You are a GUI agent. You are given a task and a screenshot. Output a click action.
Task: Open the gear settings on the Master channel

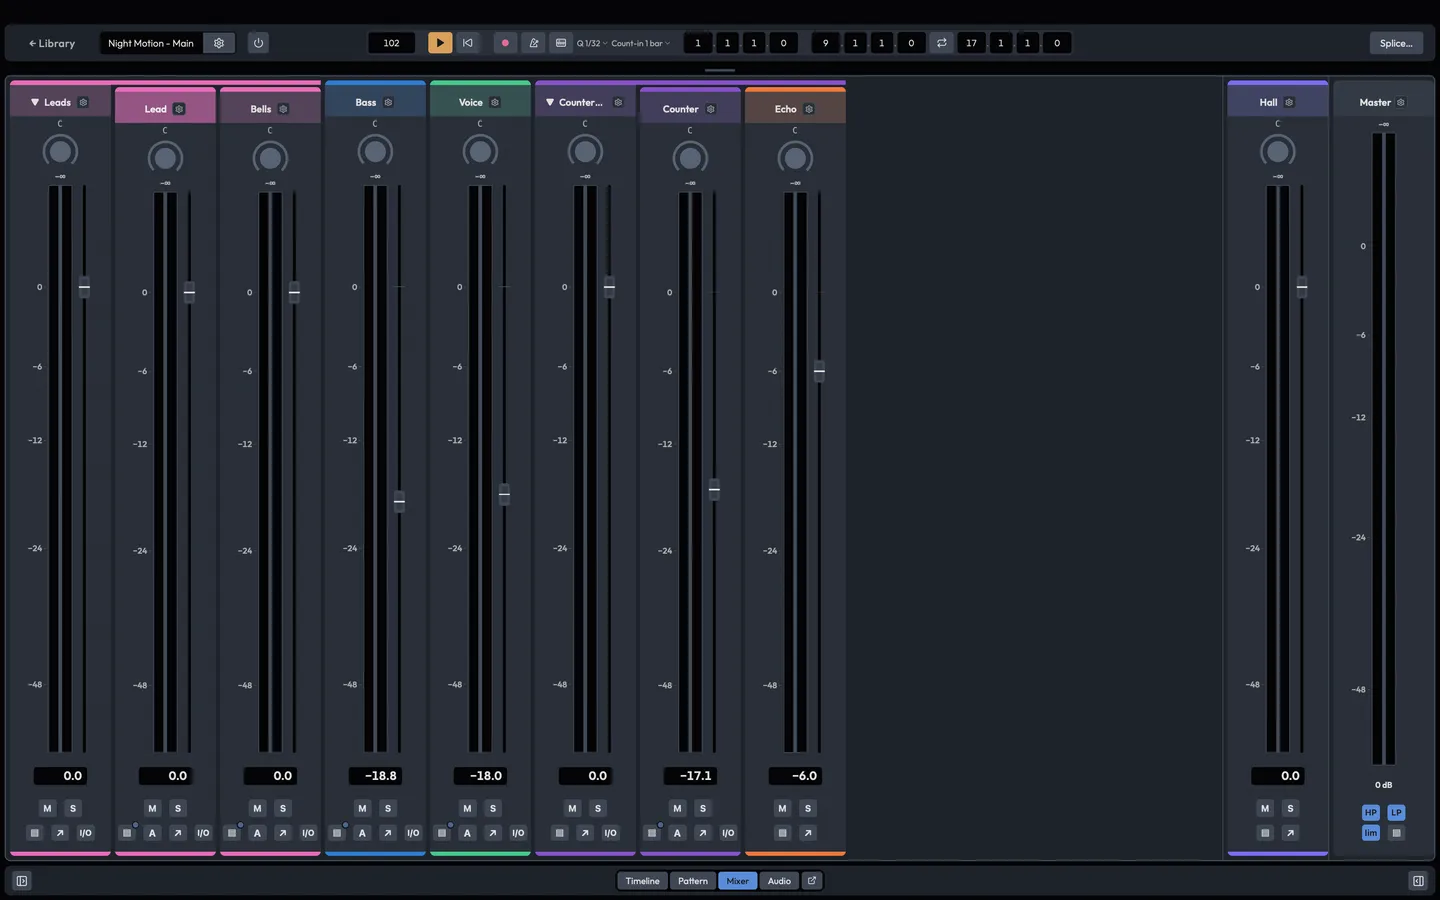1401,102
